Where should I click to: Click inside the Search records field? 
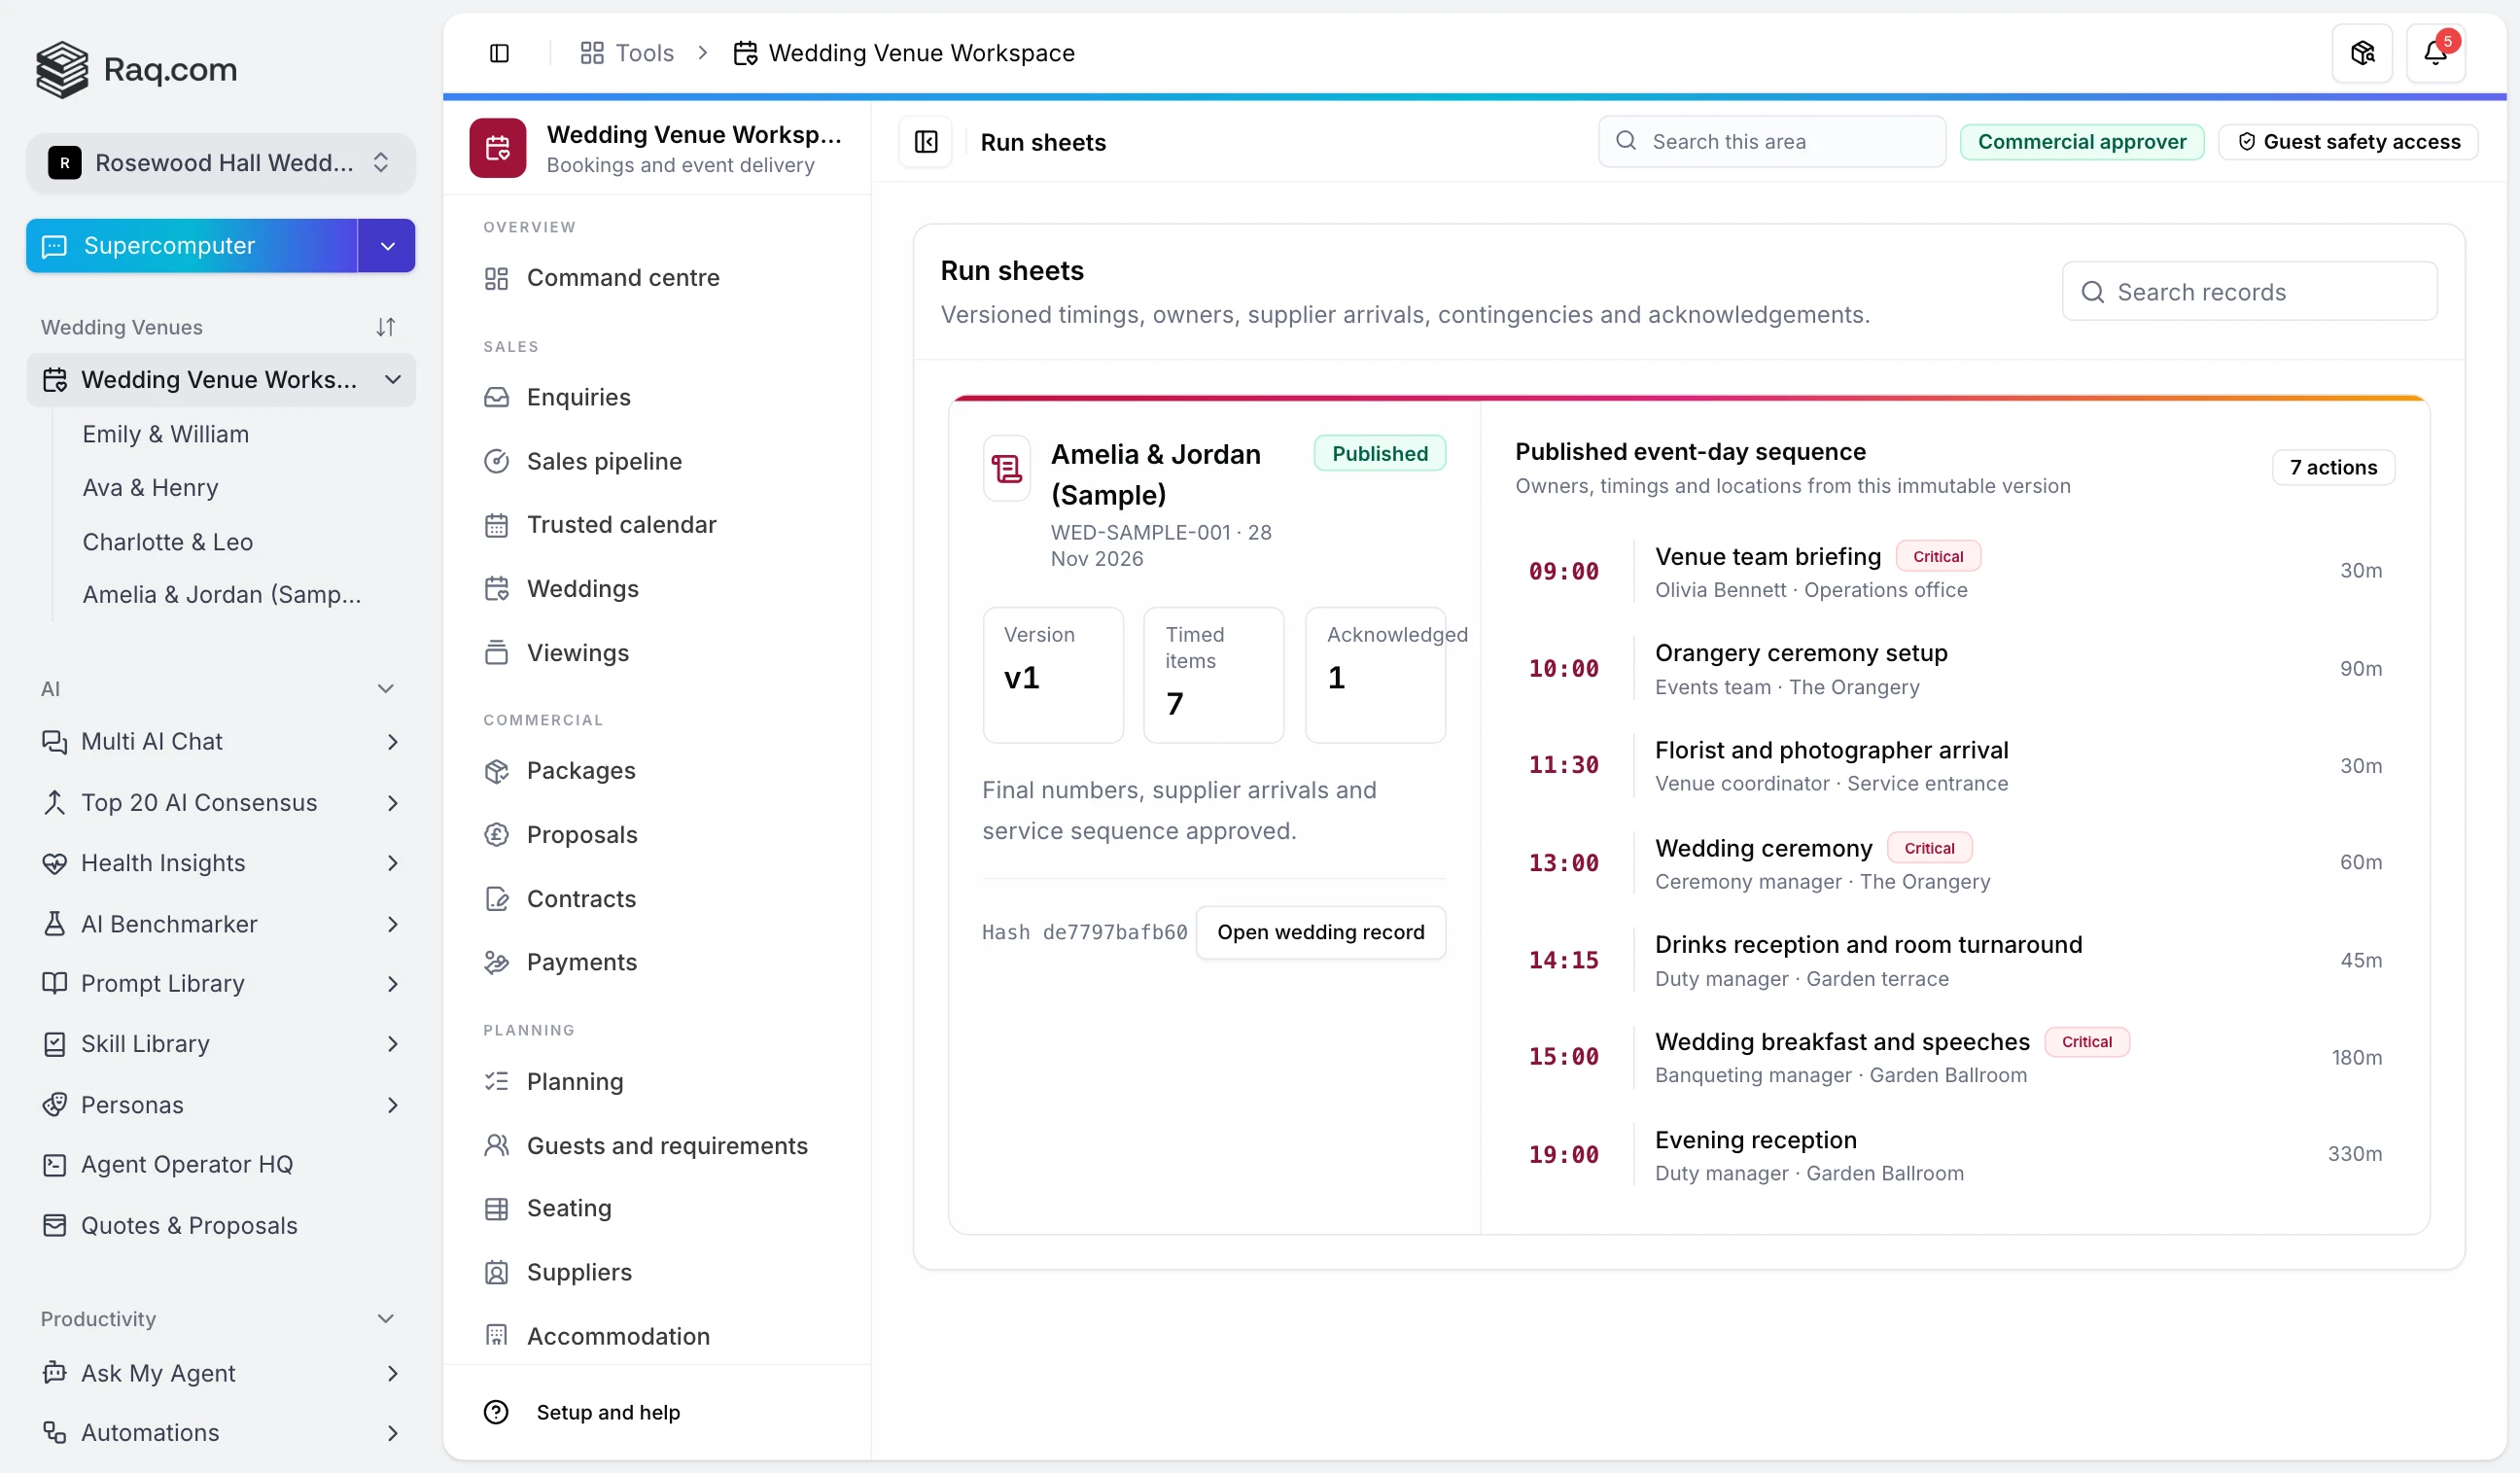2249,292
